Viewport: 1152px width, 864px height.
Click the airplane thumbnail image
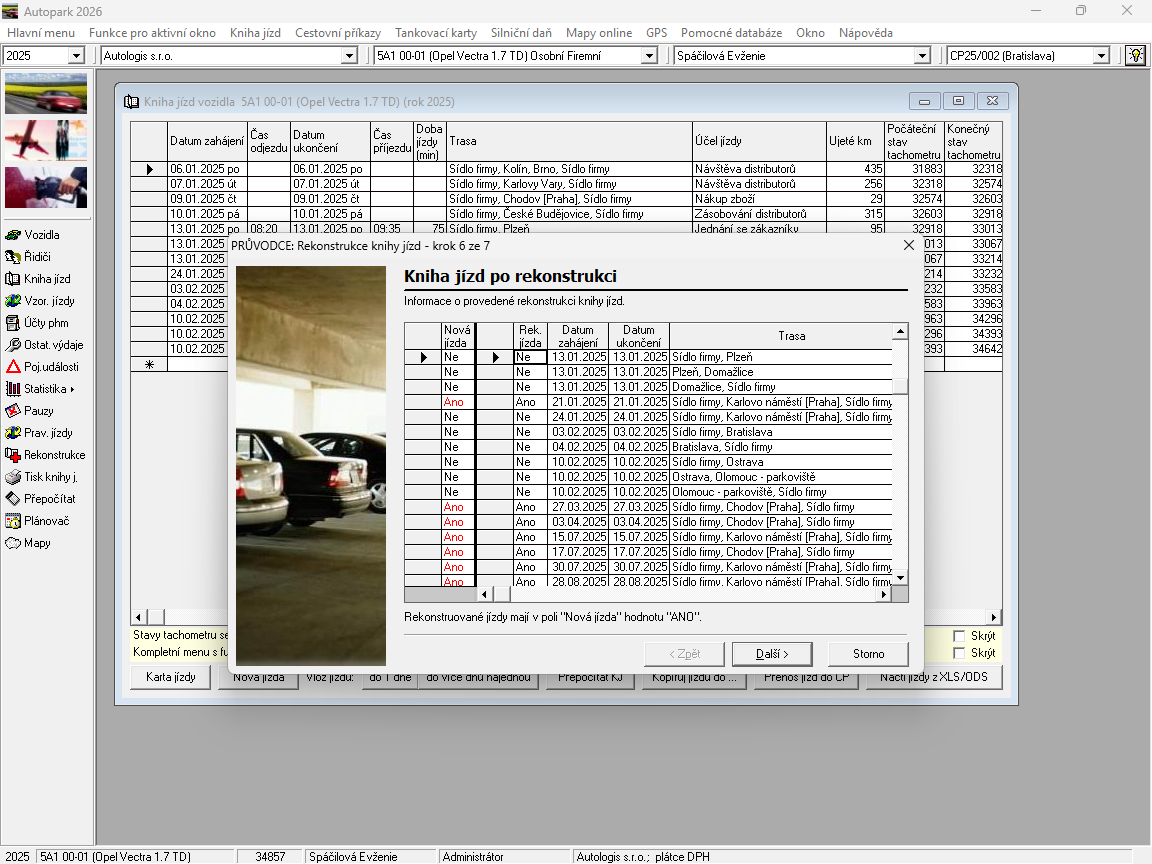(46, 140)
